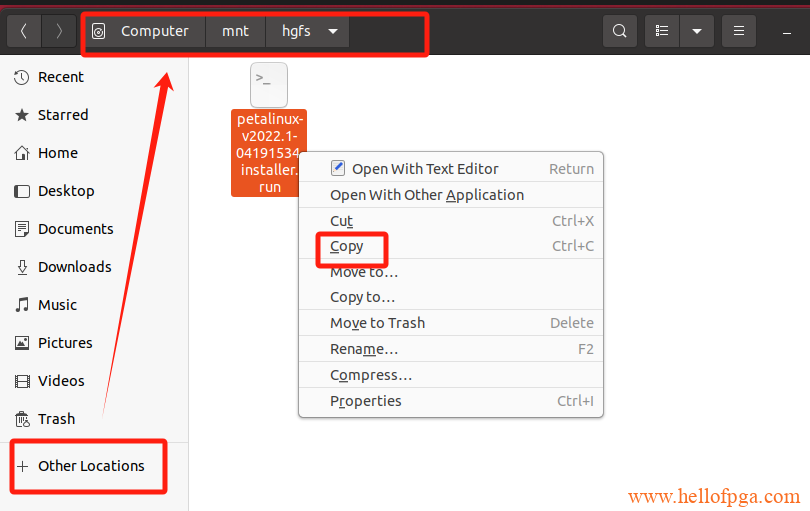Choose Copy to… in context menu
Viewport: 810px width, 511px height.
click(451, 297)
